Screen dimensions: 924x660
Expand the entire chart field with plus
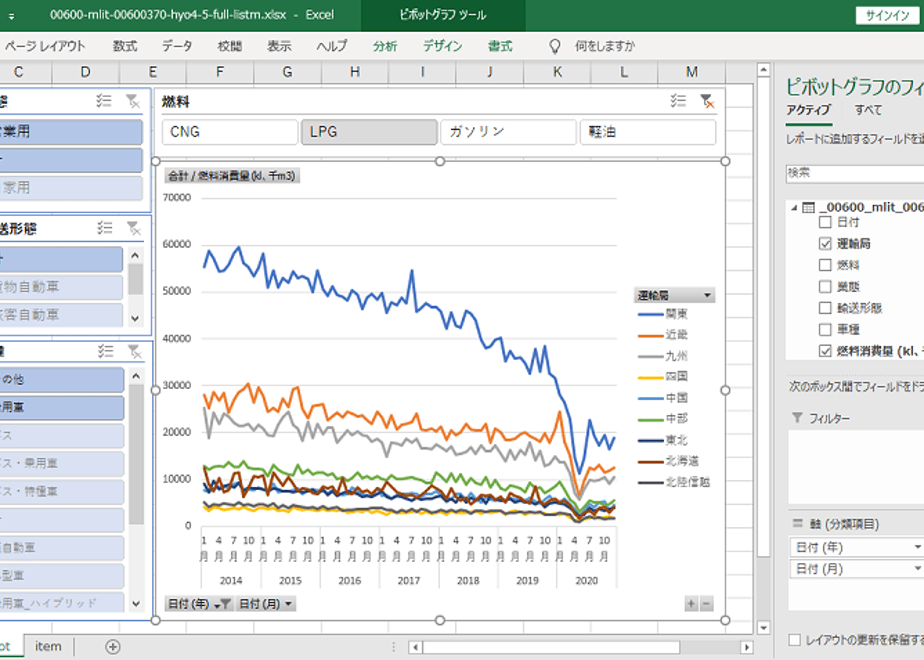pyautogui.click(x=691, y=603)
